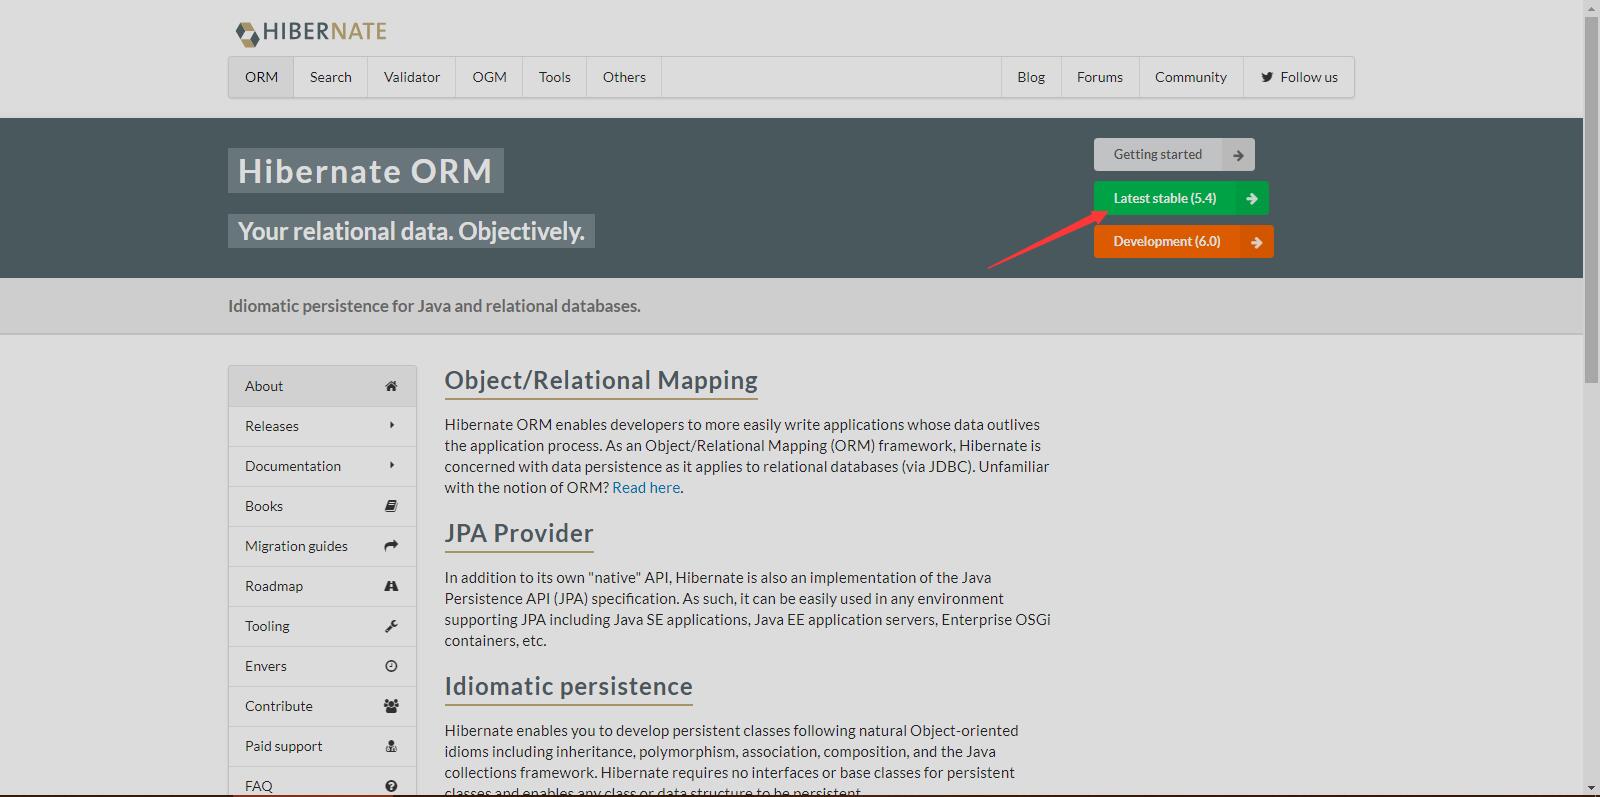
Task: Click the JPA Provider heading
Action: click(519, 534)
